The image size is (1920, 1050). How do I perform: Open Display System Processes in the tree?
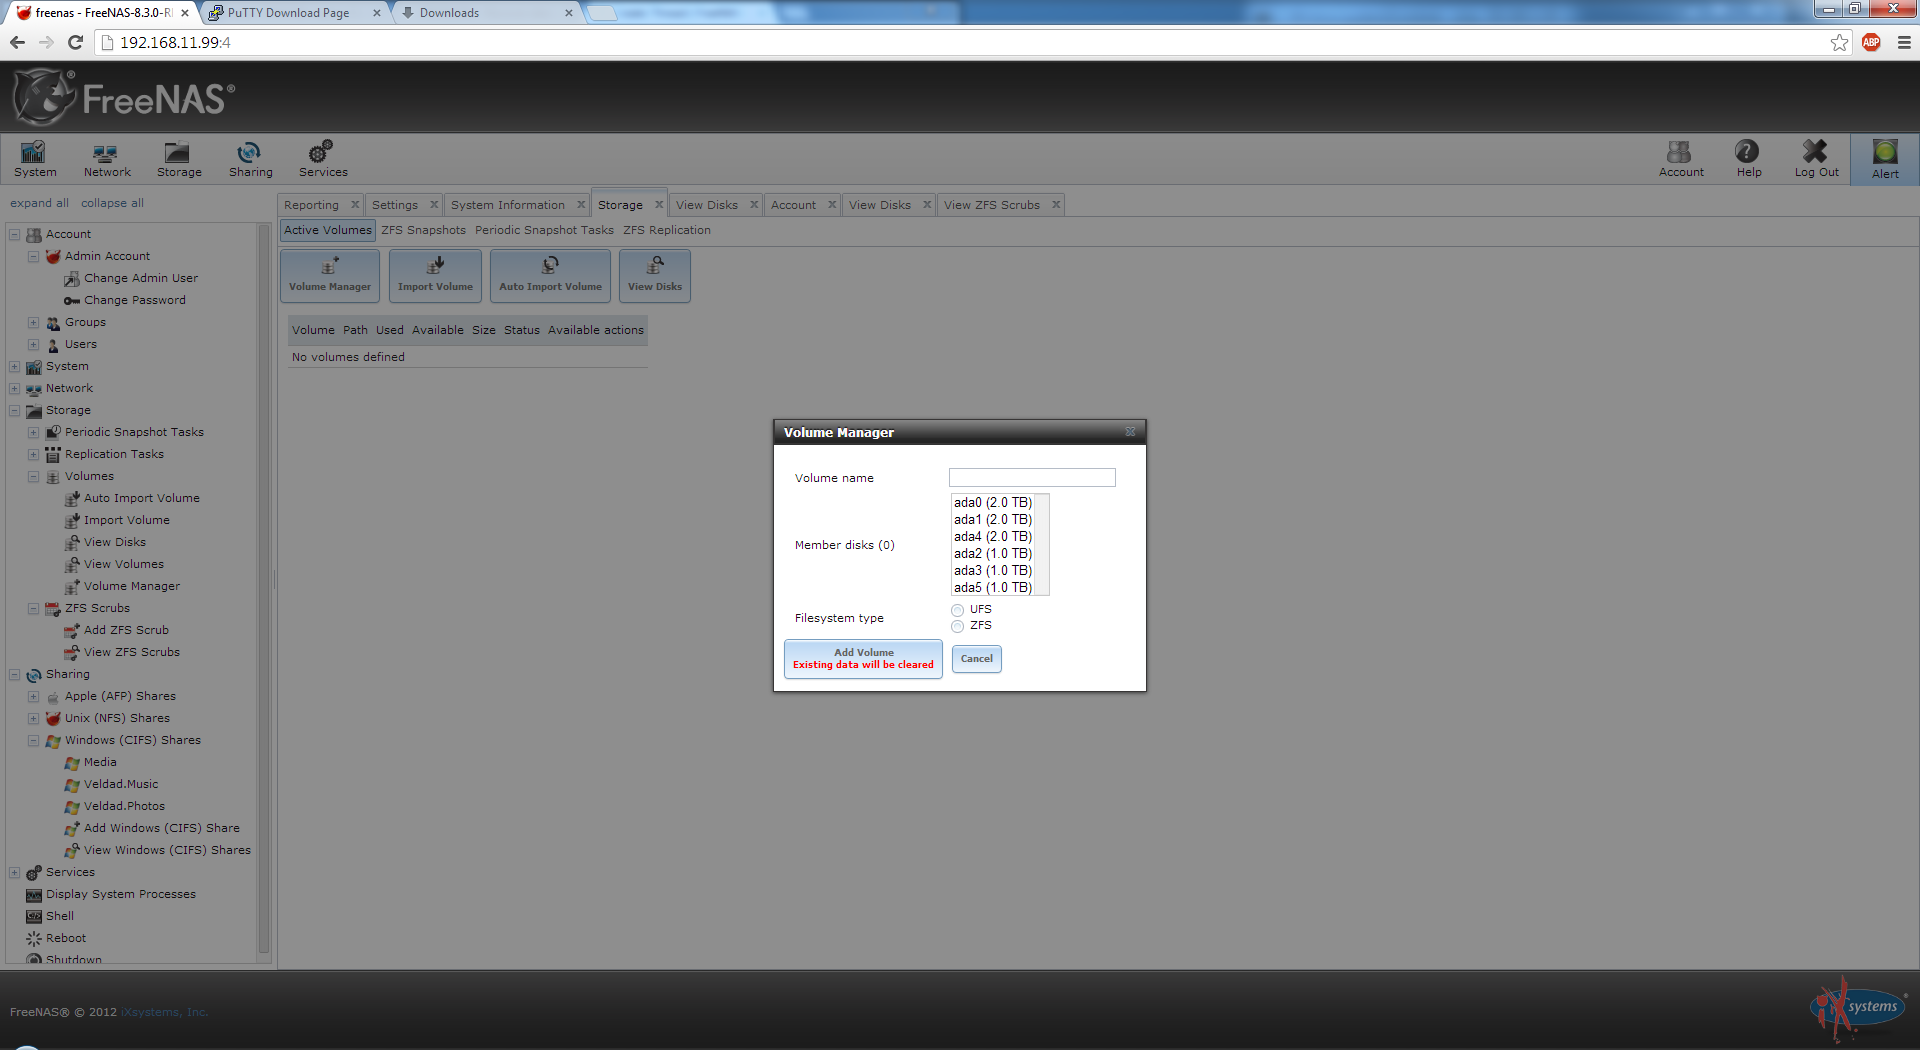point(121,894)
